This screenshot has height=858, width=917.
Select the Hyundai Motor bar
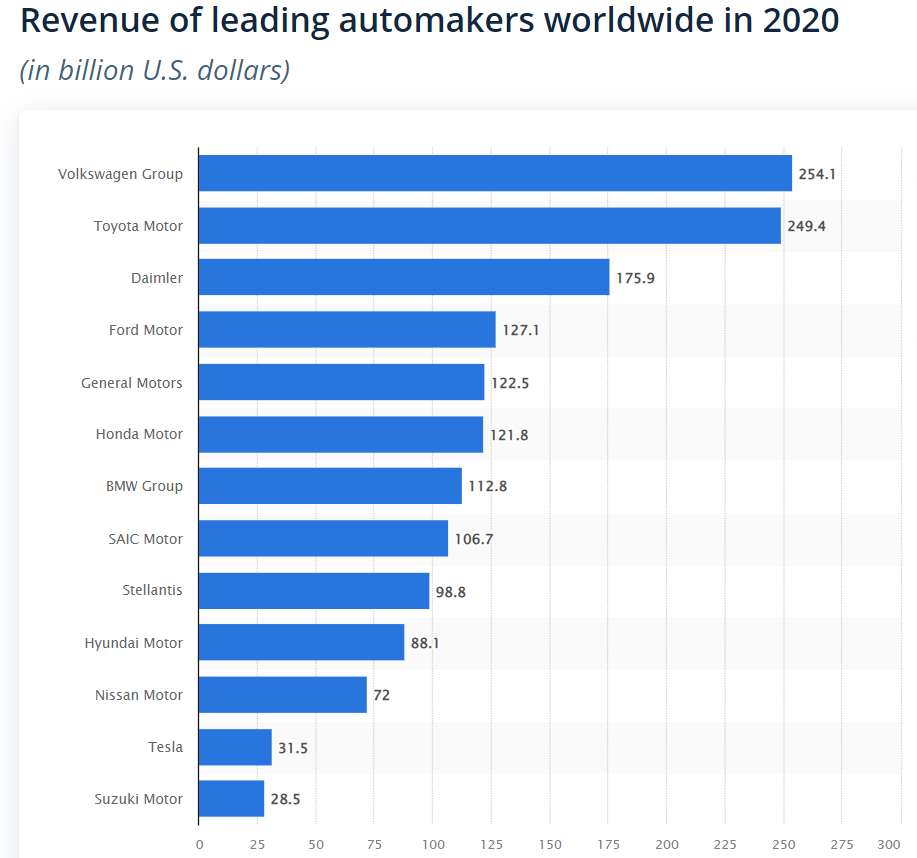click(x=302, y=642)
